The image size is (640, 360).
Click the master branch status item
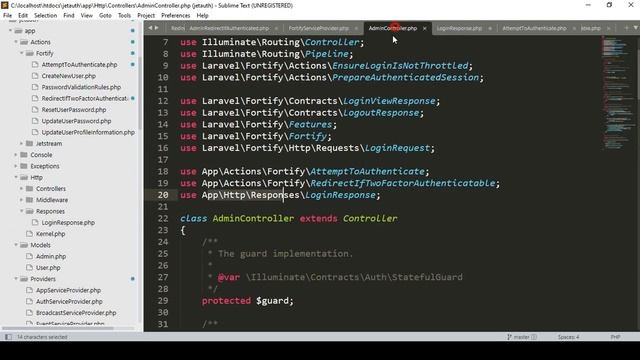pyautogui.click(x=521, y=337)
